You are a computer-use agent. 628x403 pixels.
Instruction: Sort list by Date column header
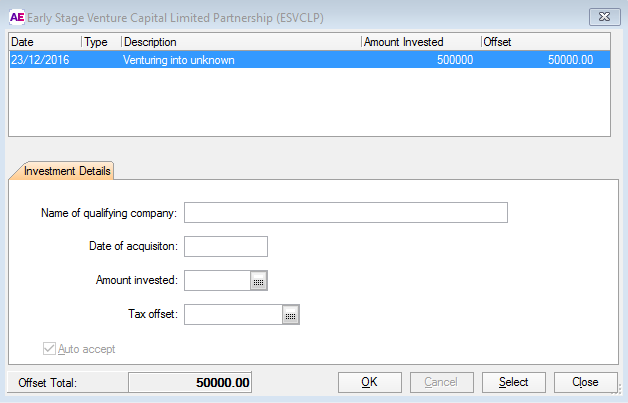coord(44,42)
